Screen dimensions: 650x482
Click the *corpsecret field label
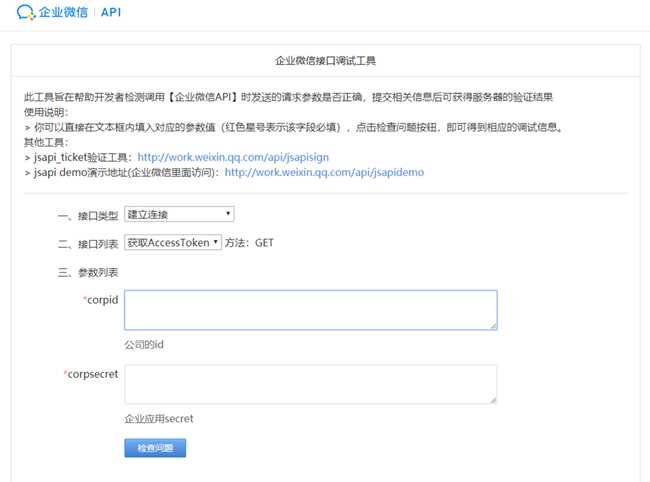pos(90,374)
